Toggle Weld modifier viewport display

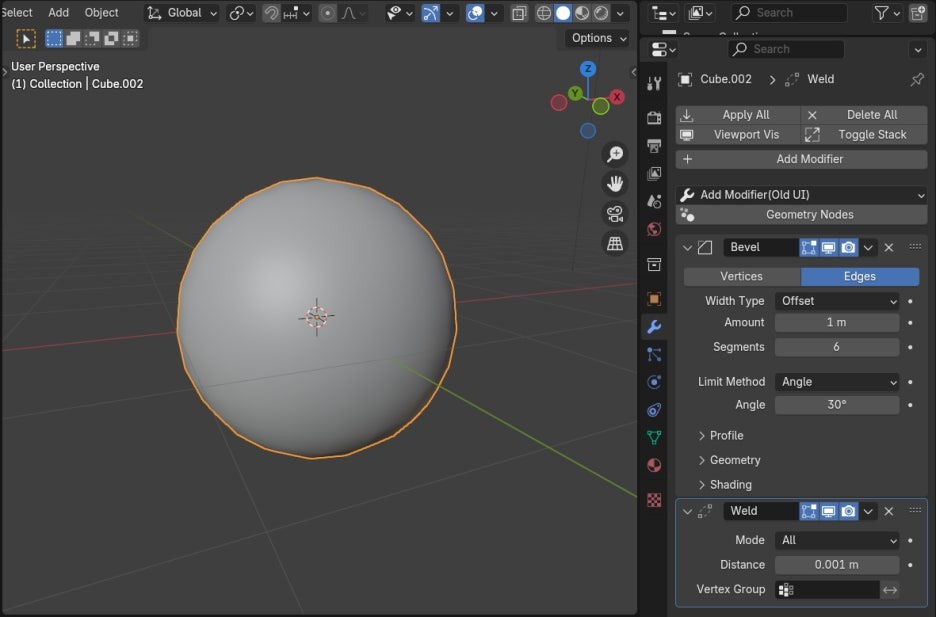pos(829,511)
